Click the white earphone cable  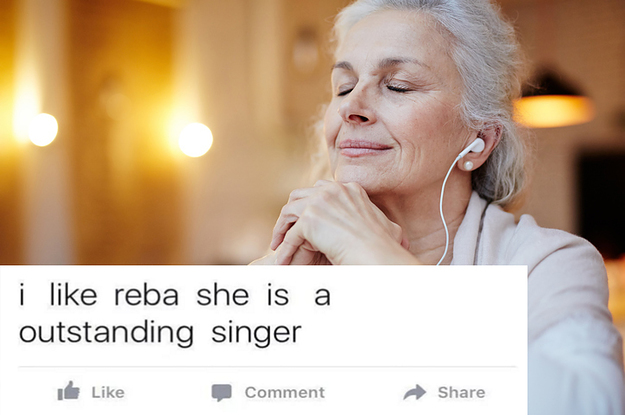pos(446,207)
